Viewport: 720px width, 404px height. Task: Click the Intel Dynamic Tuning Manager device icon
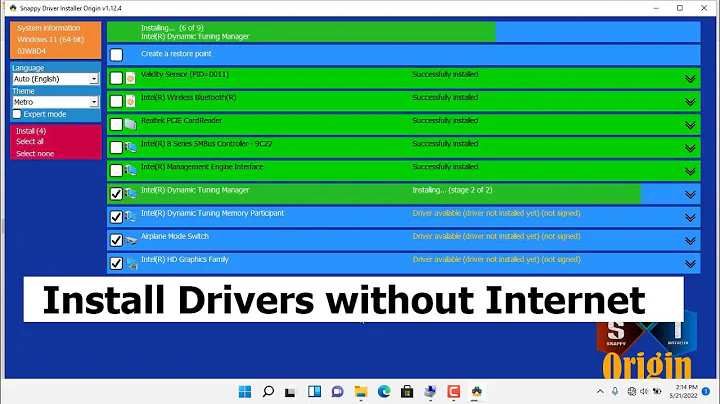(130, 194)
